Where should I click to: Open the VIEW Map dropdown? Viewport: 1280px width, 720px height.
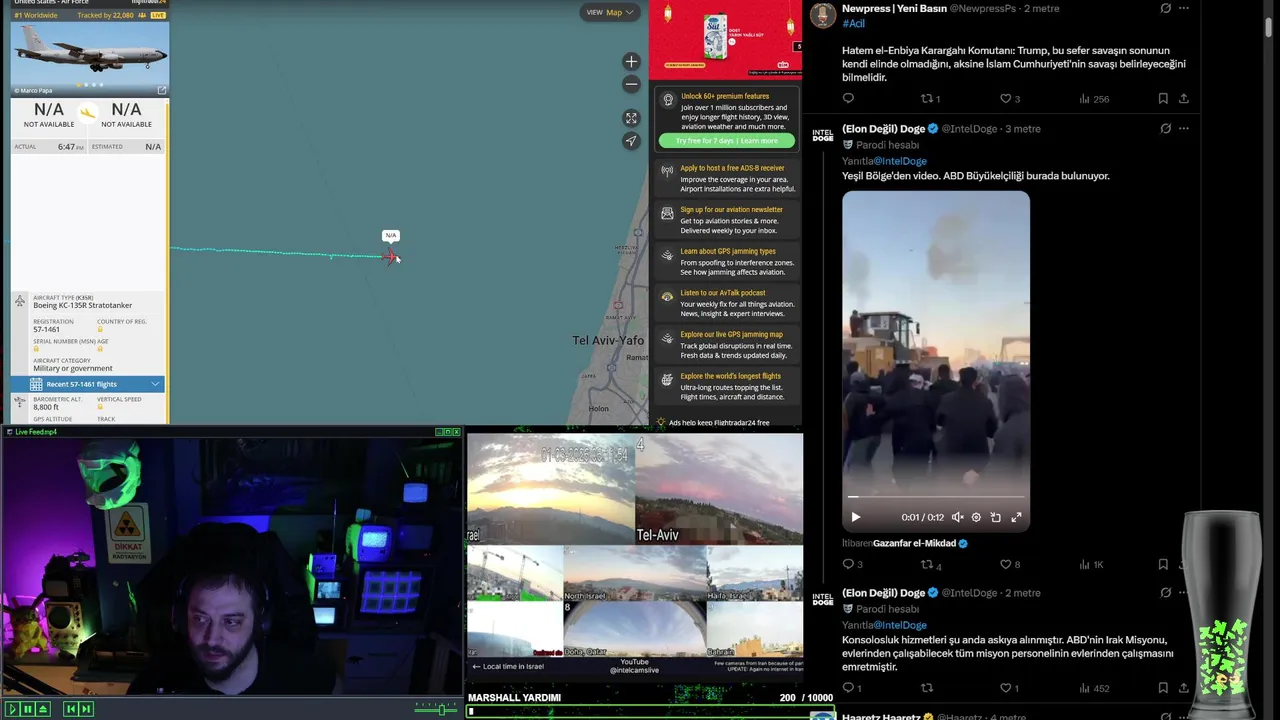pyautogui.click(x=610, y=12)
